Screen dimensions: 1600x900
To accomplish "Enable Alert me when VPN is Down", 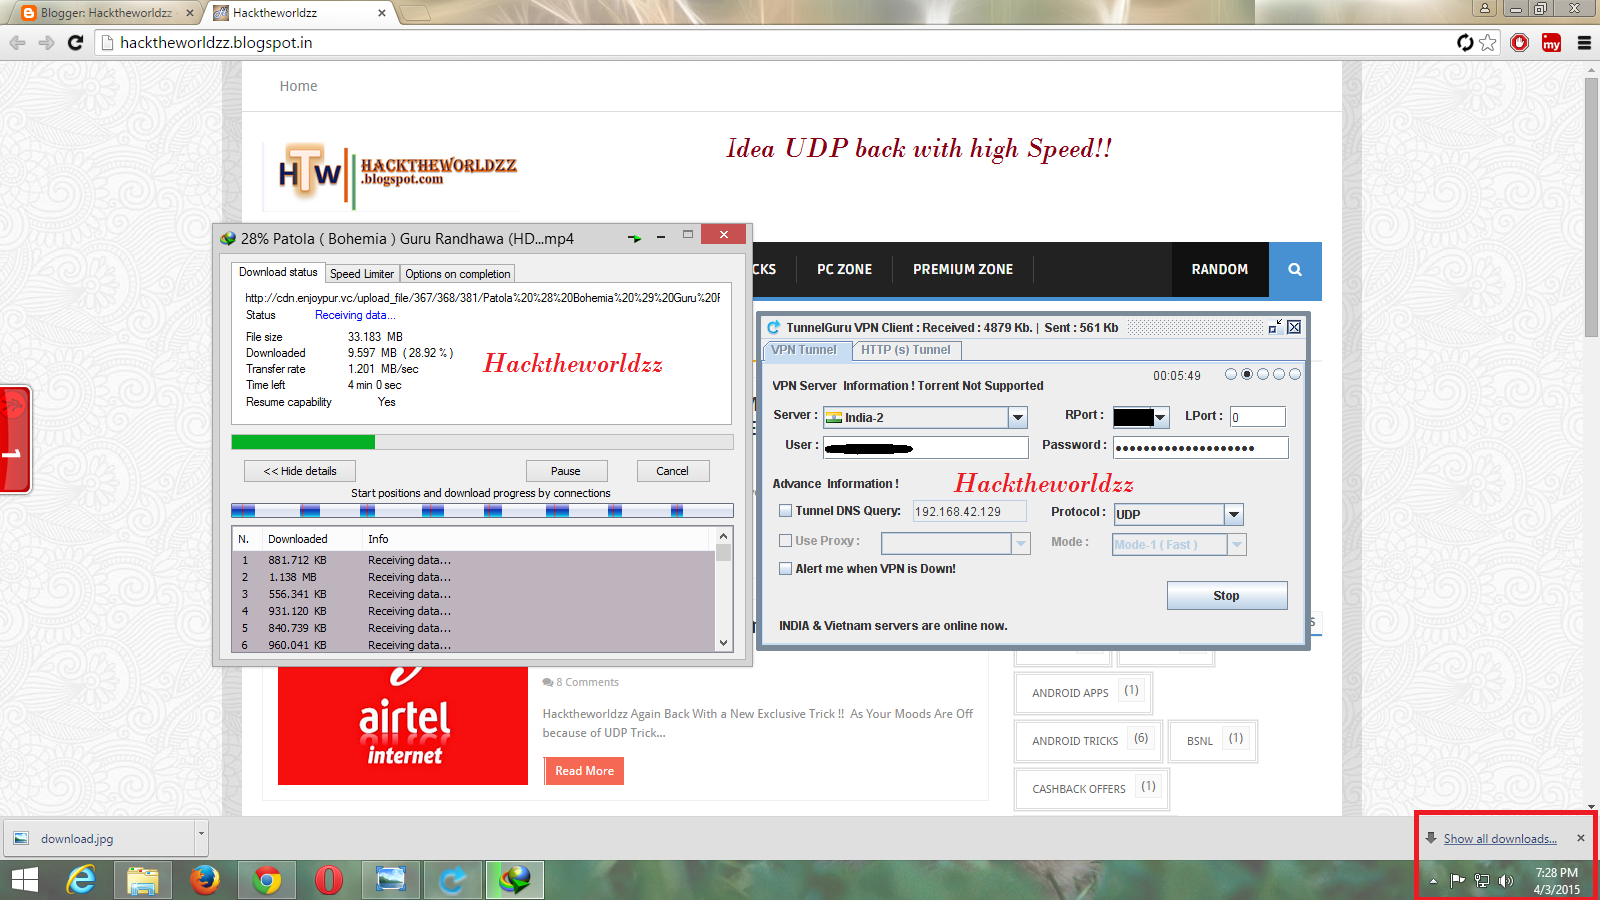I will click(785, 569).
